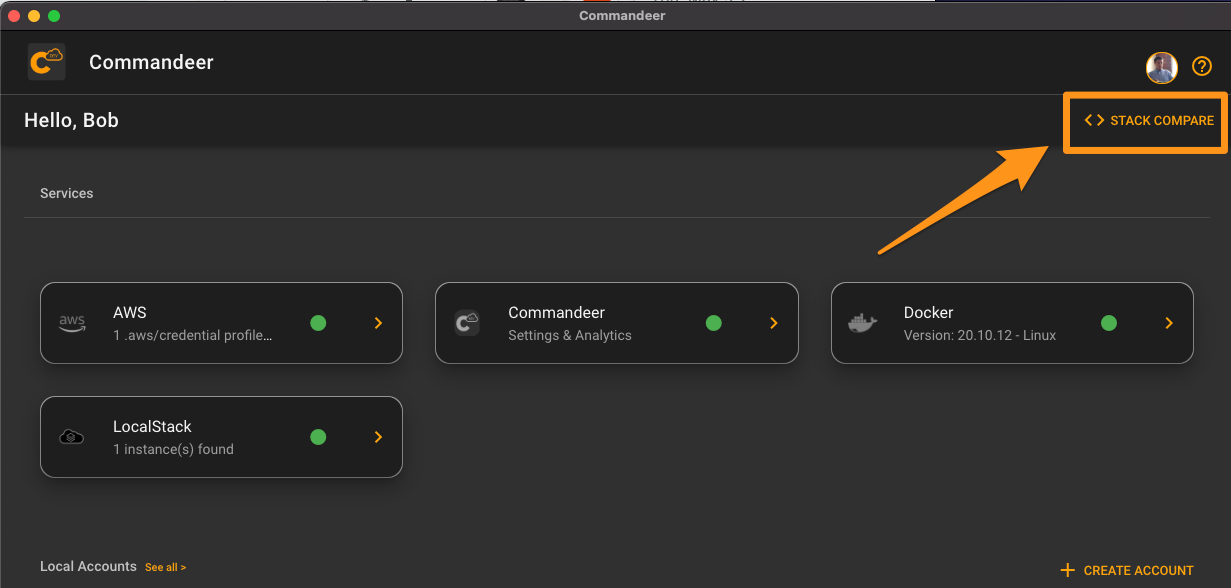Open the LocalStack service title
Image resolution: width=1231 pixels, height=588 pixels.
coord(152,426)
